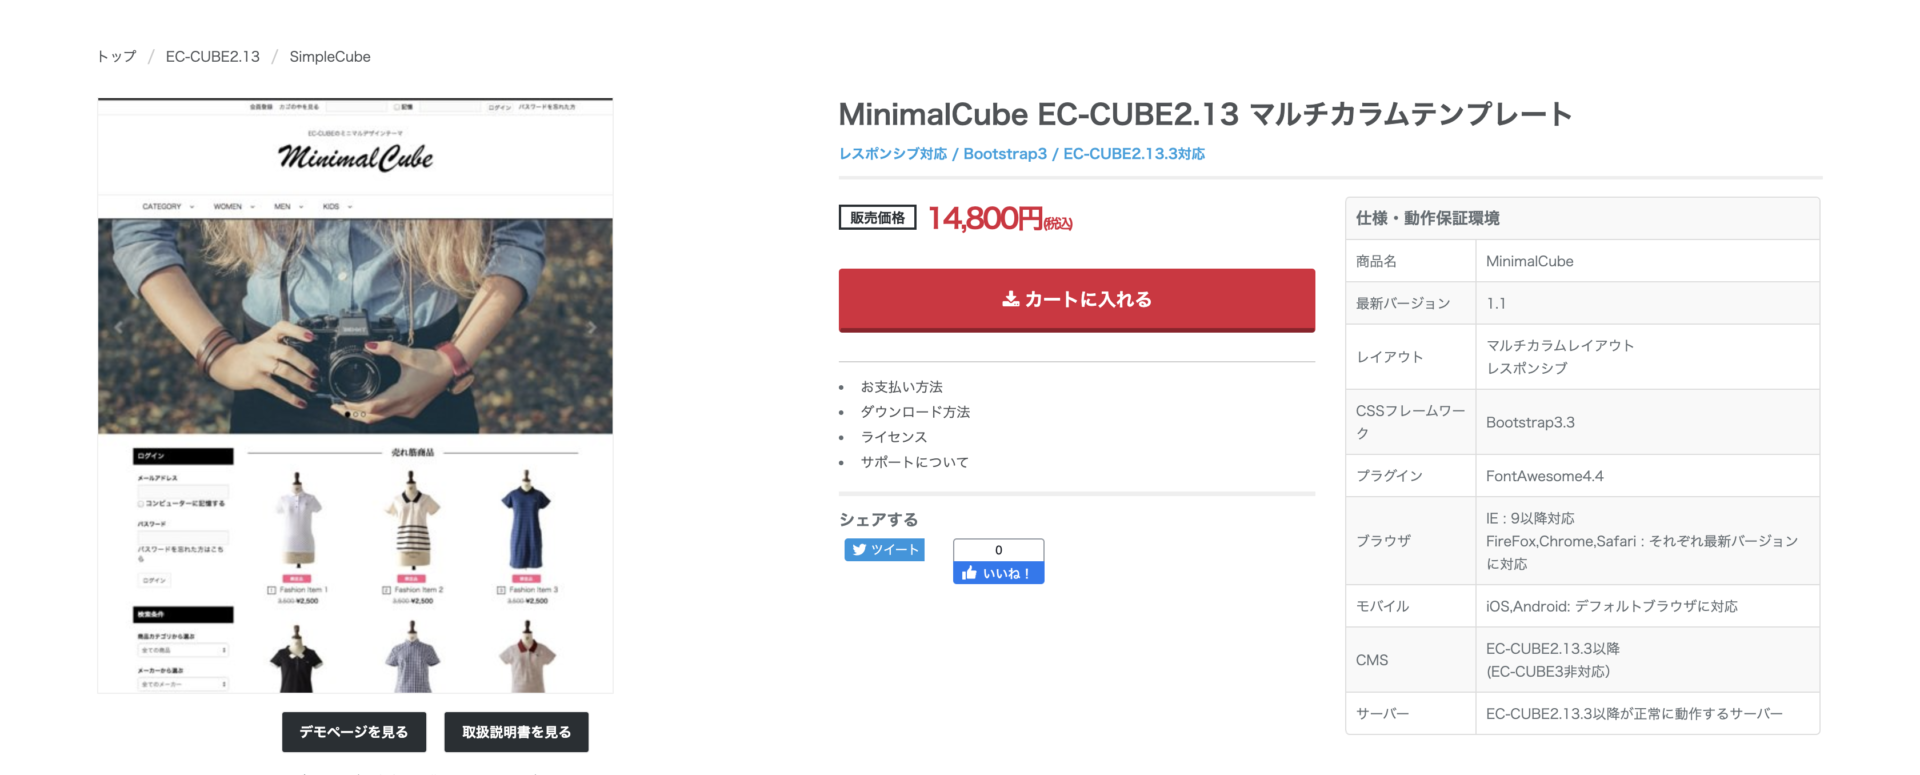Open the トップ breadcrumb link
The width and height of the screenshot is (1920, 775).
click(117, 56)
